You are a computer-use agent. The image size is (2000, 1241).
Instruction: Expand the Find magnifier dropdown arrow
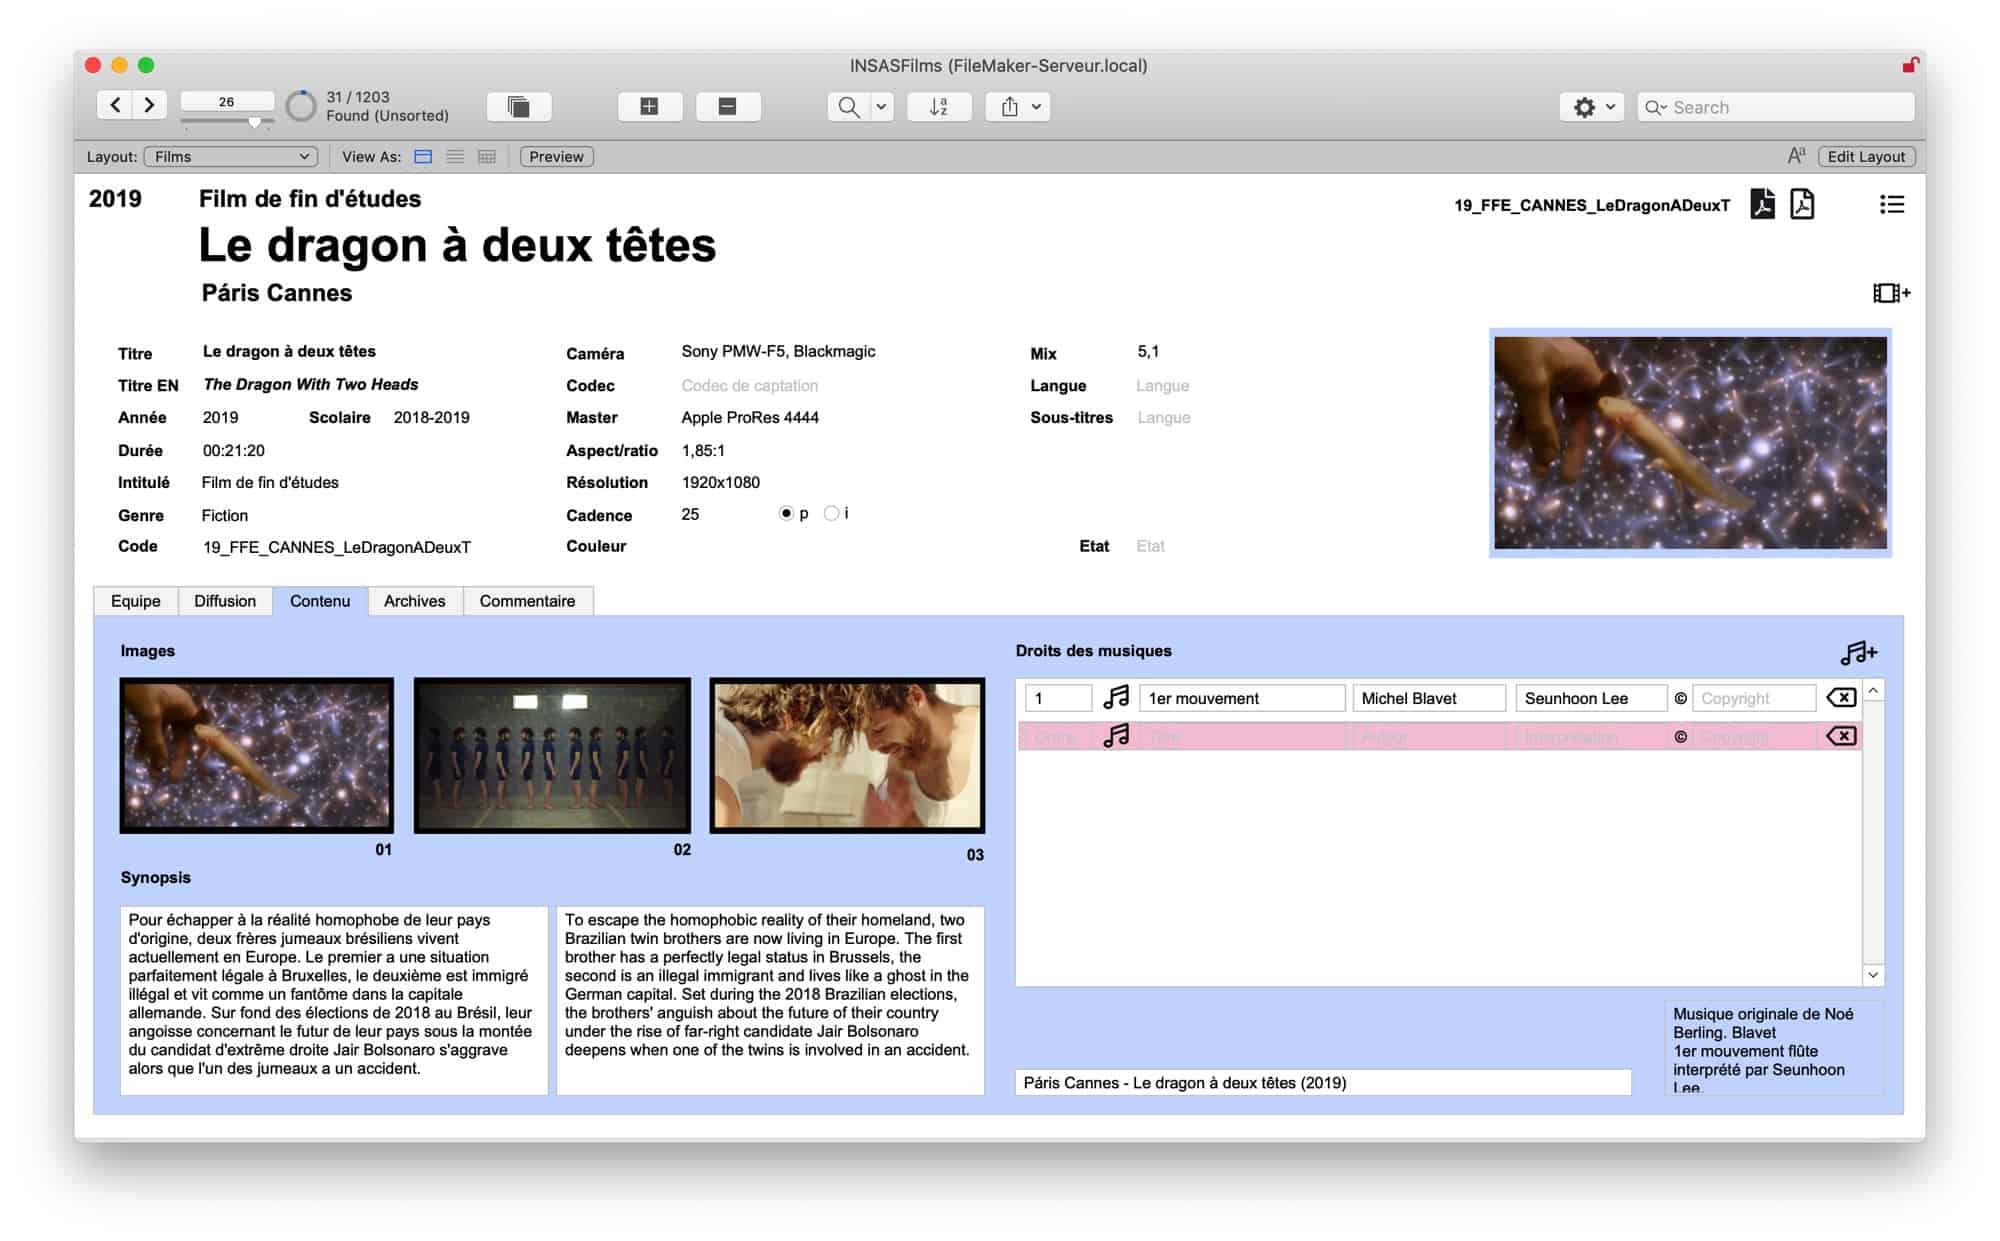click(881, 107)
